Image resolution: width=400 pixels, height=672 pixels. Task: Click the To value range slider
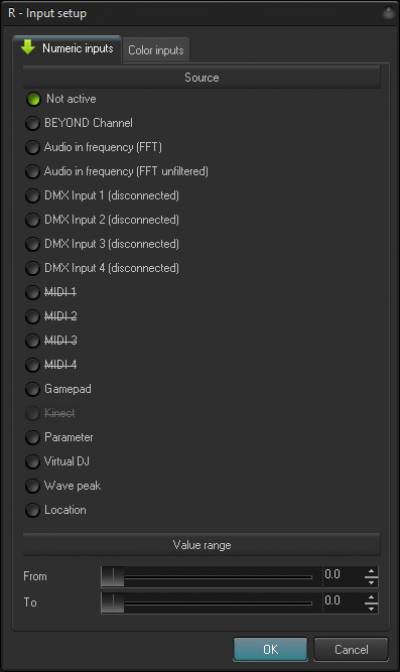click(x=207, y=603)
